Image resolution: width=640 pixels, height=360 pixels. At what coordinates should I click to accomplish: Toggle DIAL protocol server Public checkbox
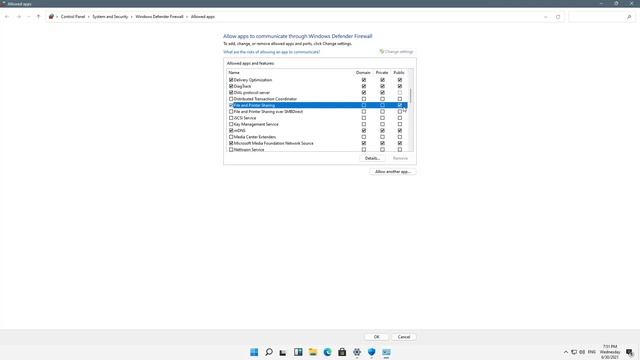(x=400, y=93)
